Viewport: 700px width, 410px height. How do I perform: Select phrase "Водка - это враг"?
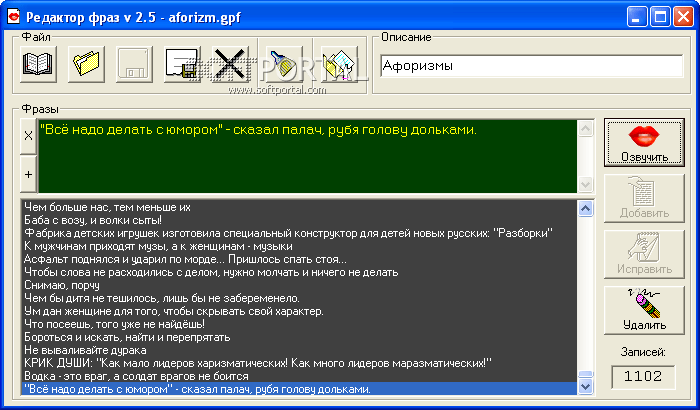[x=299, y=376]
